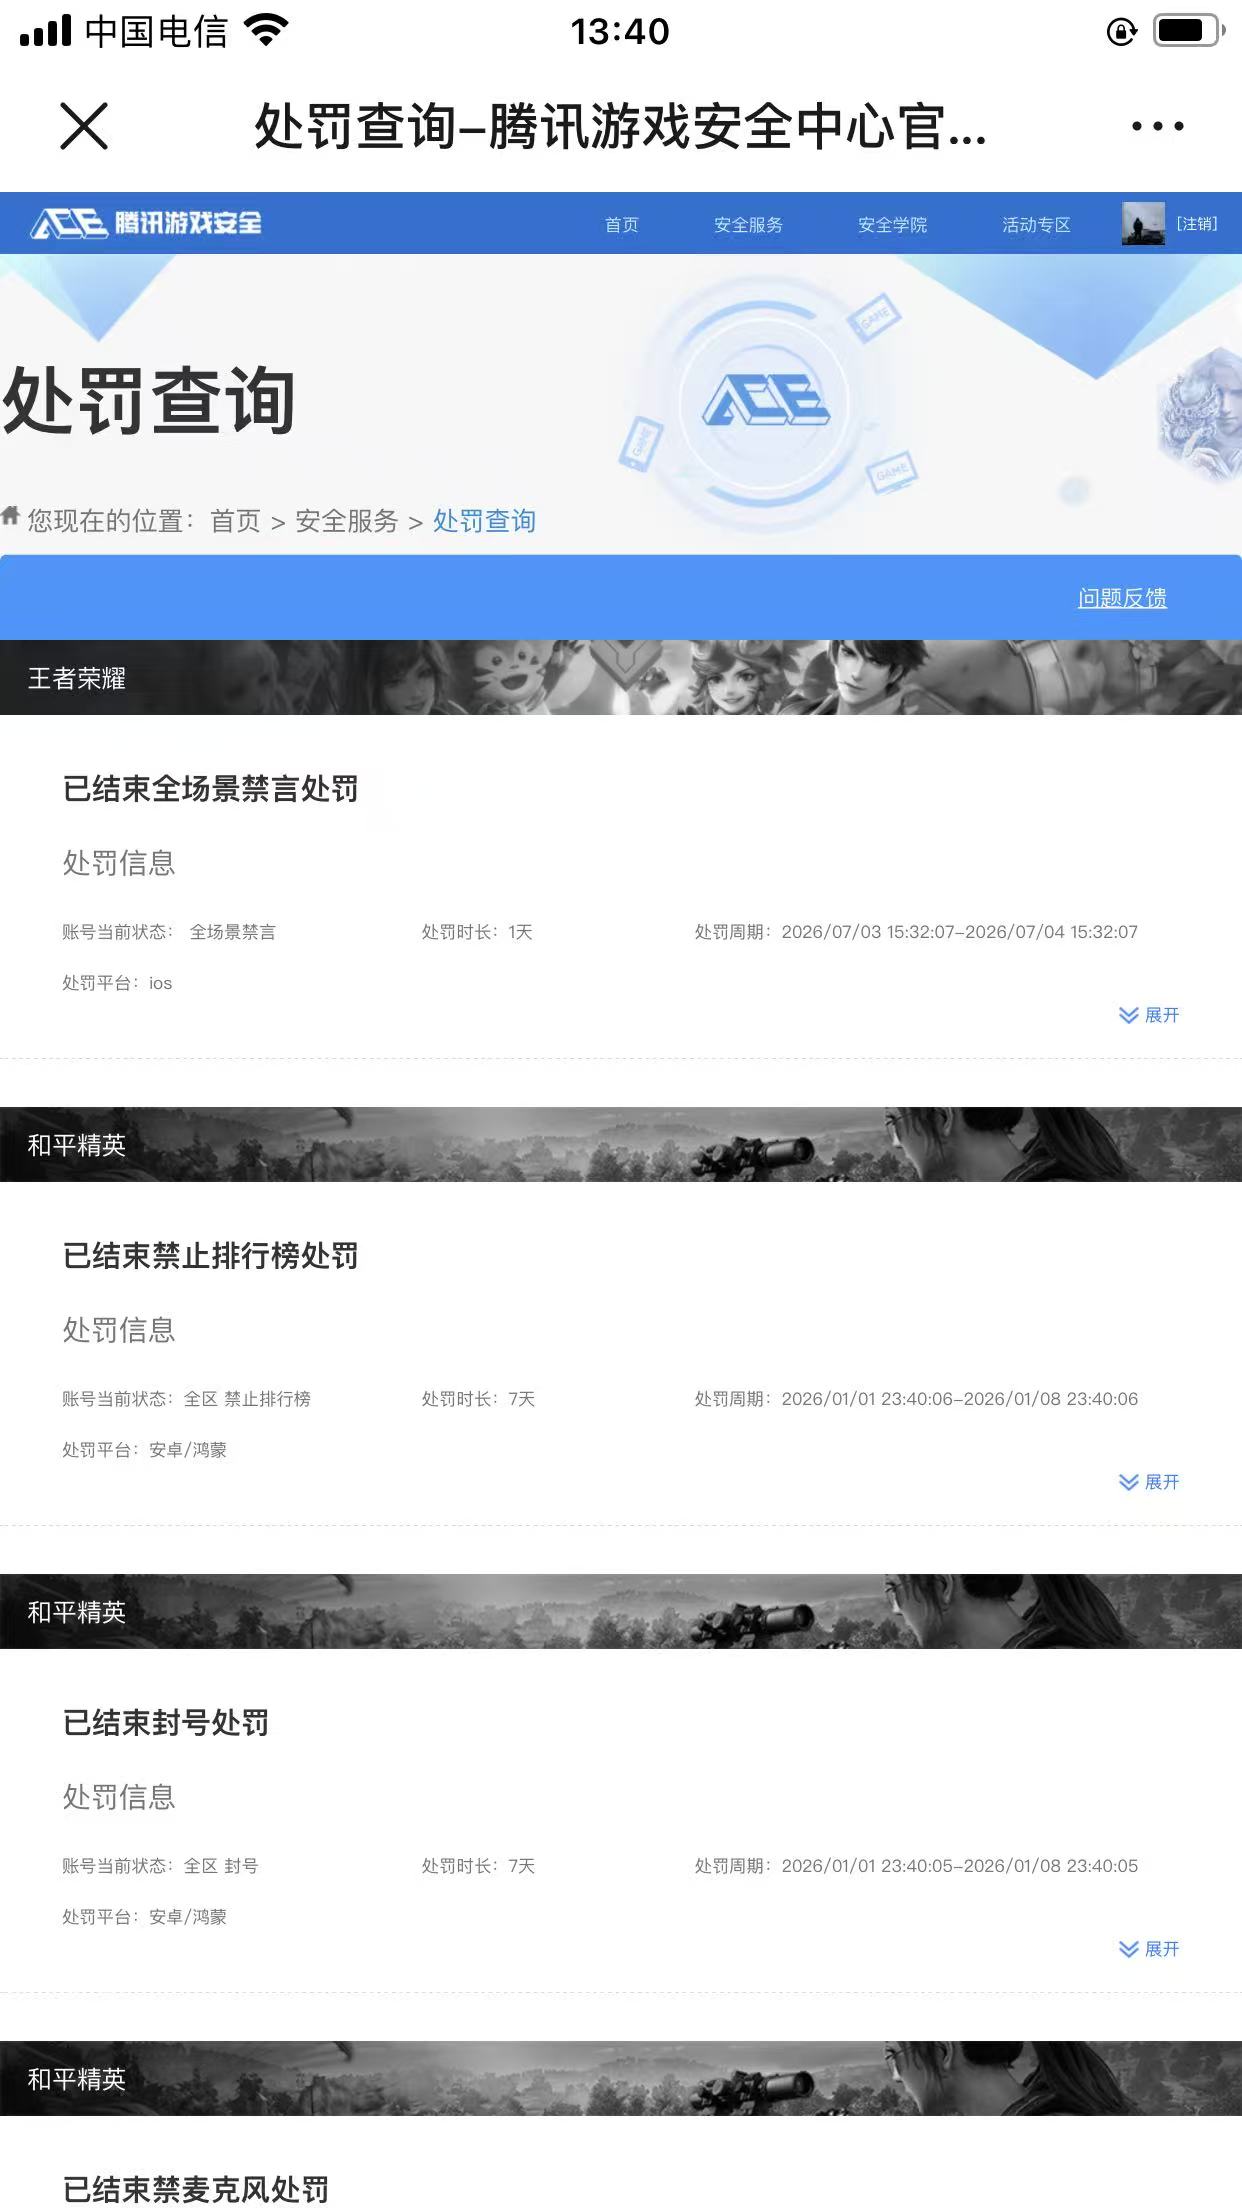The height and width of the screenshot is (2208, 1242).
Task: Click the 账号当前状态: 全区 封号 text
Action: point(160,1866)
